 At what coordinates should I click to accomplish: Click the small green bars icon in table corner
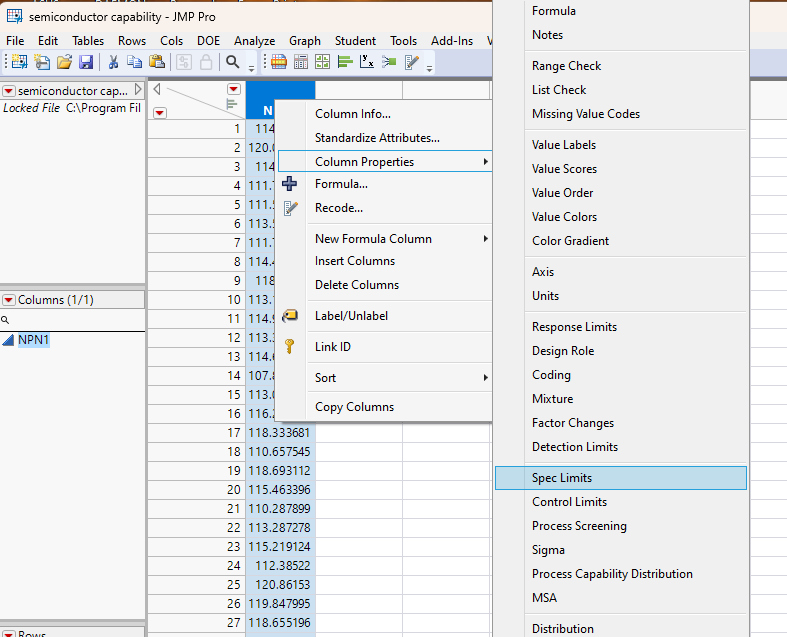[x=231, y=104]
